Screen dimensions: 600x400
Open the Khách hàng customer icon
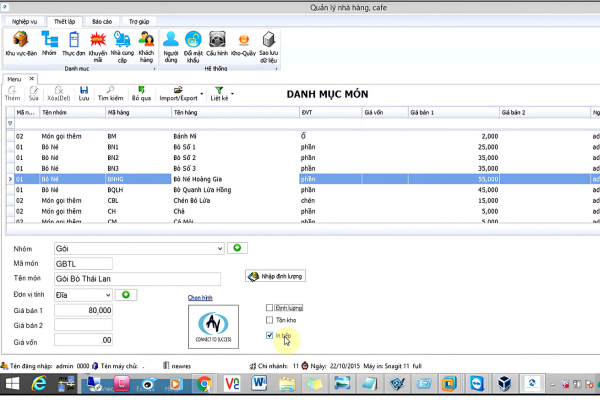pos(146,47)
